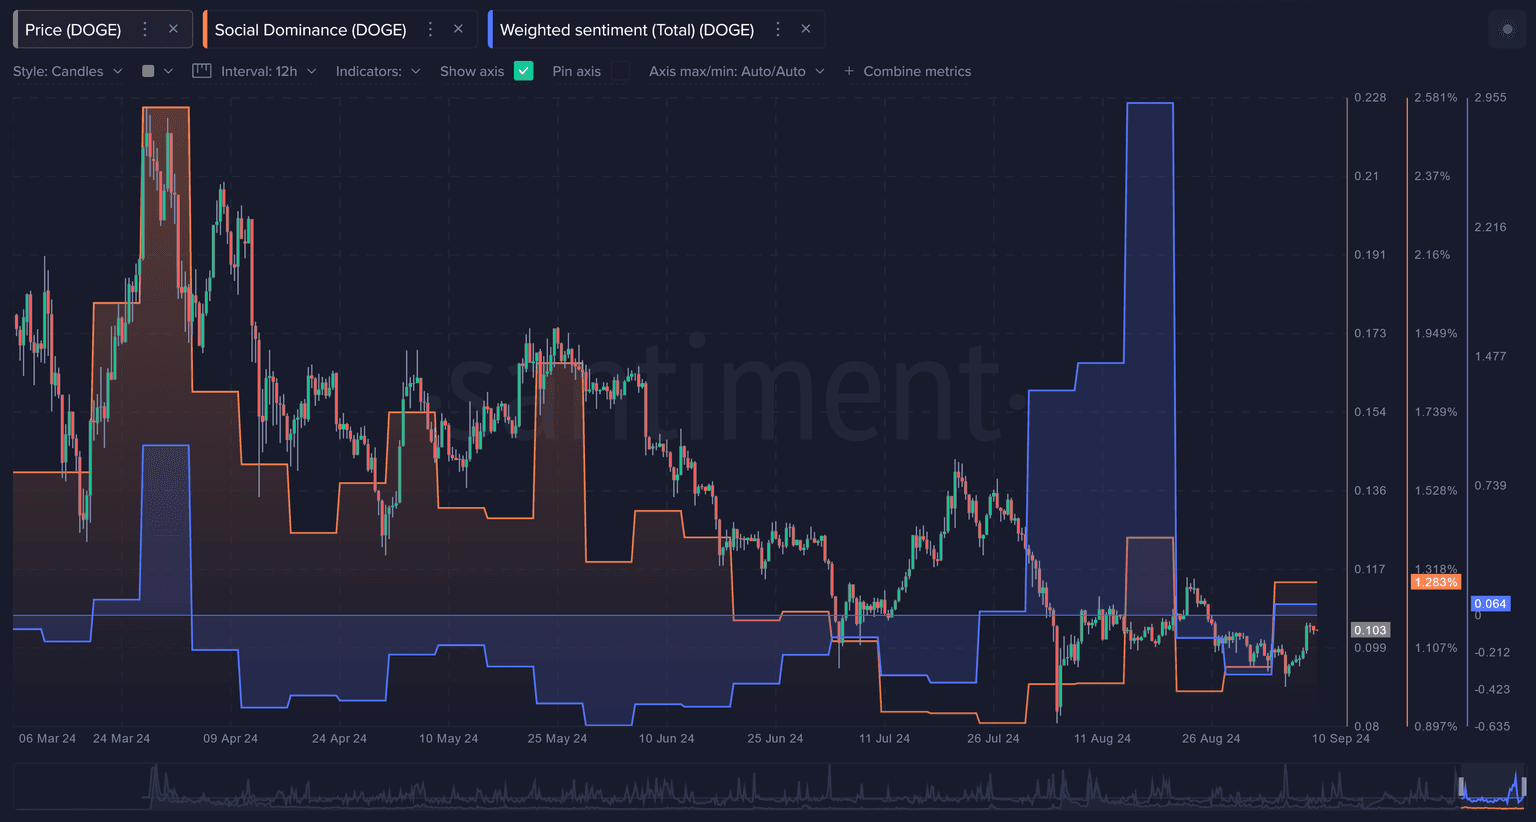Click the plus icon beside Combine metrics
The image size is (1536, 822).
(849, 71)
